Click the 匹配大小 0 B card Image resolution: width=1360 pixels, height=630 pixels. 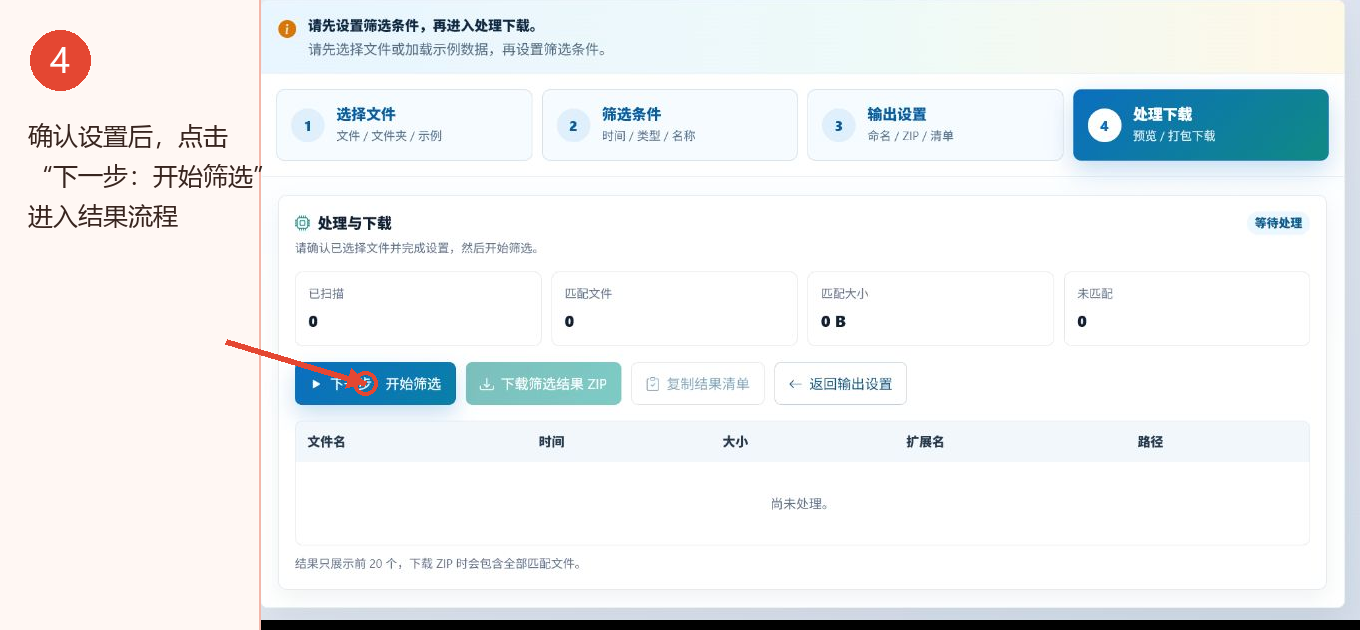coord(930,309)
